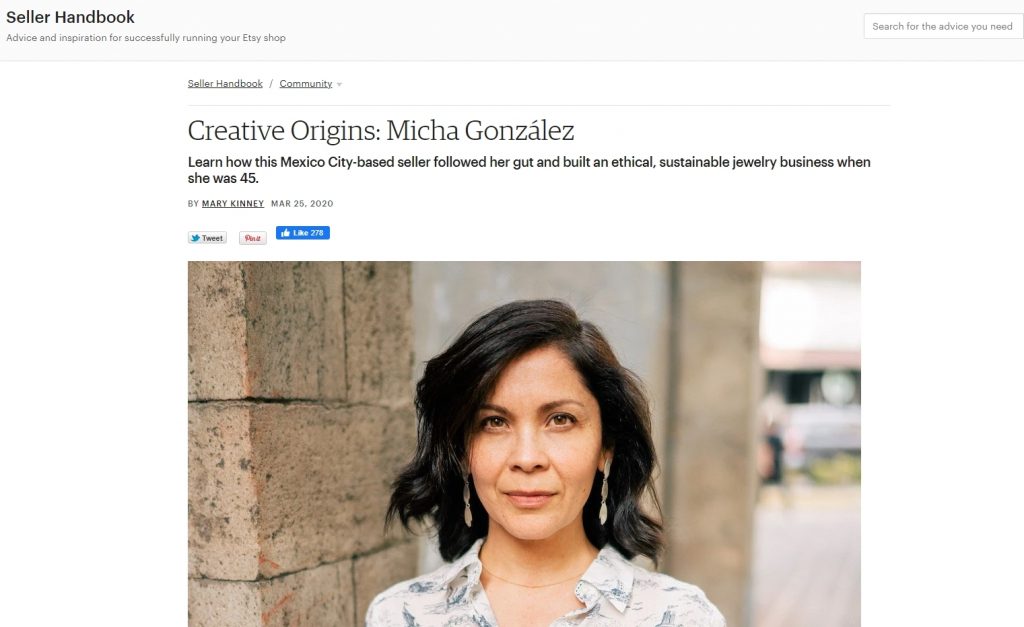1024x627 pixels.
Task: Click the large Seller Handbook header title
Action: tap(70, 17)
